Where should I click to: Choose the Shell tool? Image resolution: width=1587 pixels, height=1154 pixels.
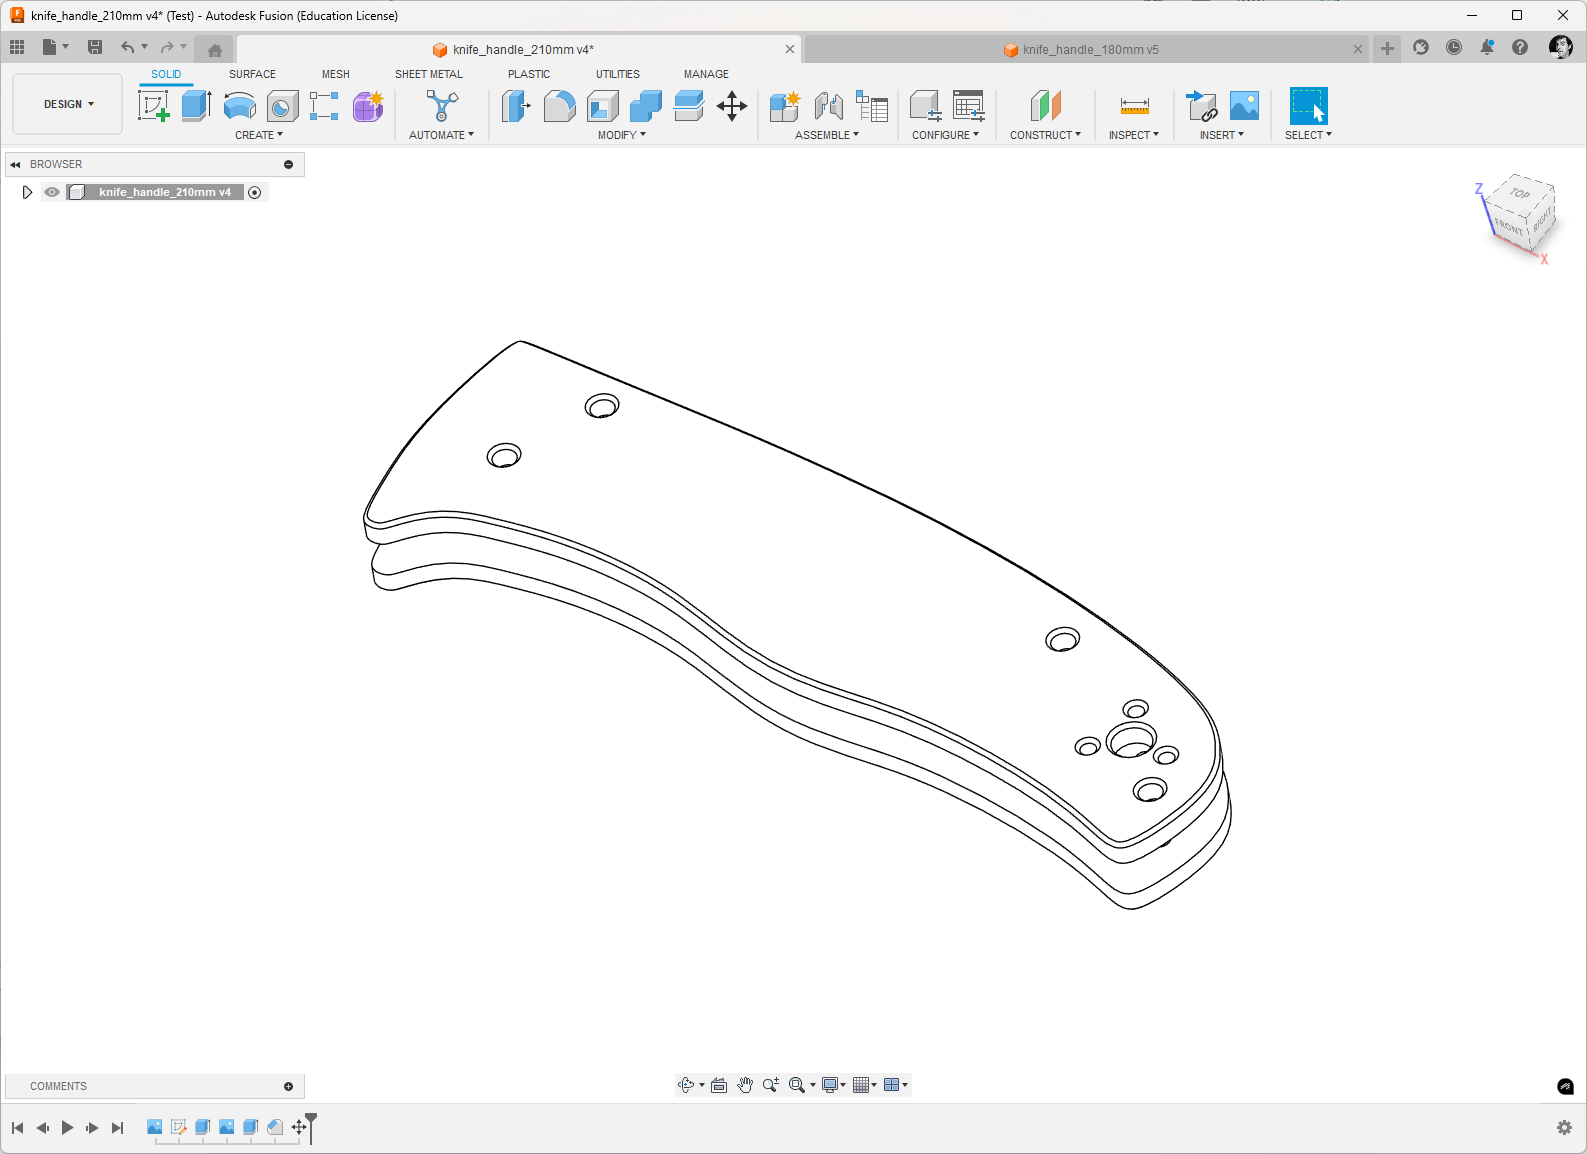(x=602, y=106)
